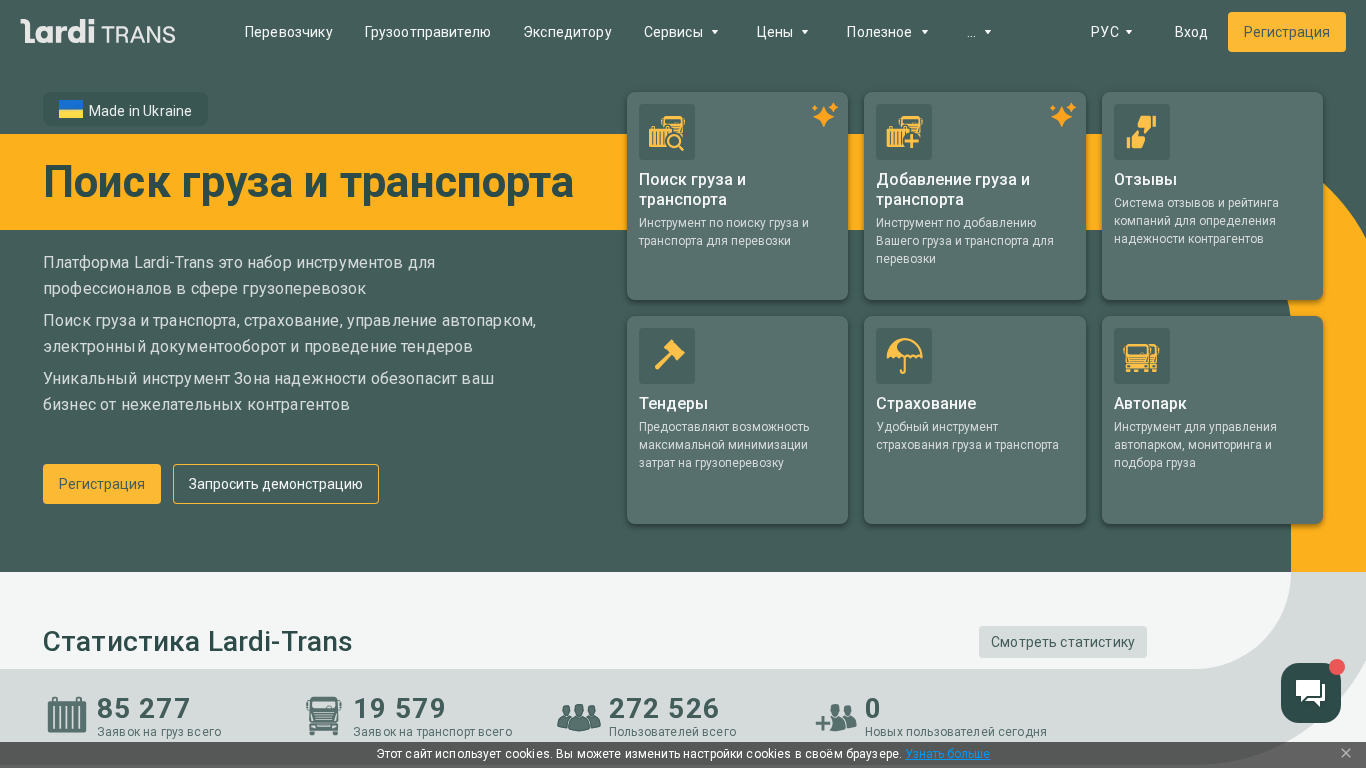Click the Вход login link
Viewport: 1366px width, 768px height.
(1190, 32)
